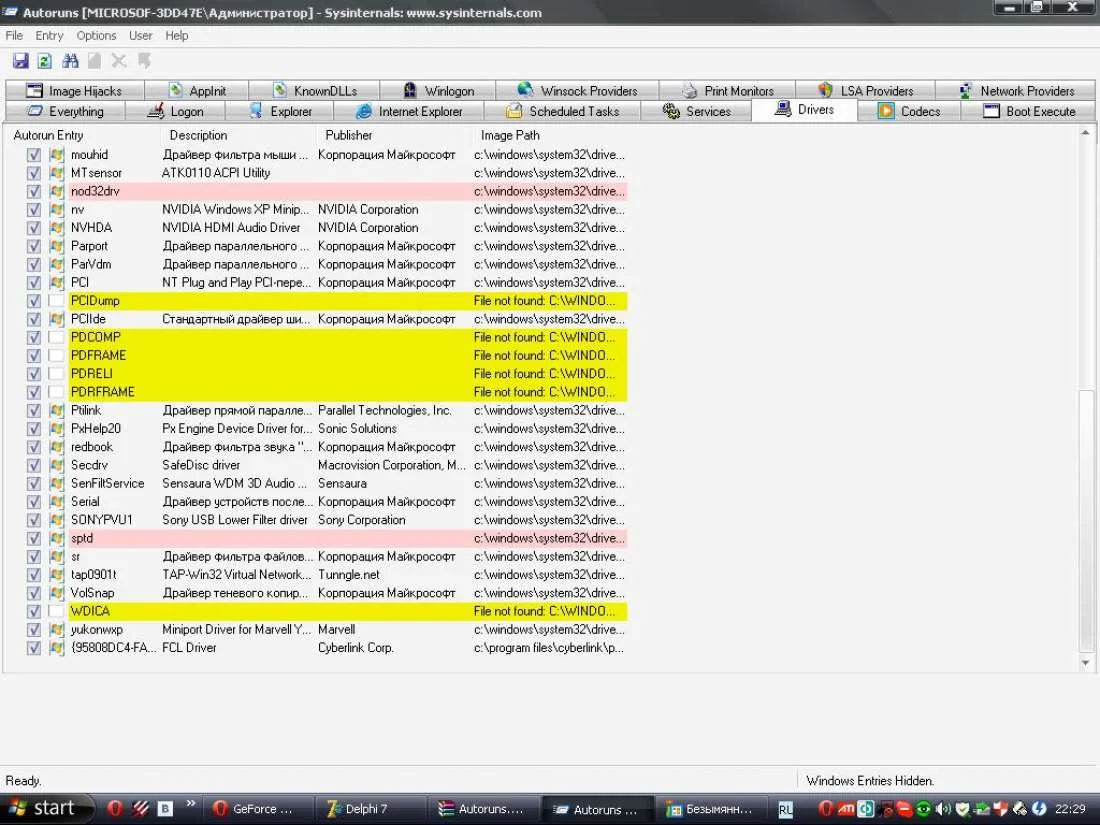Select the Serial entry name
The image size is (1100, 825).
tap(85, 501)
